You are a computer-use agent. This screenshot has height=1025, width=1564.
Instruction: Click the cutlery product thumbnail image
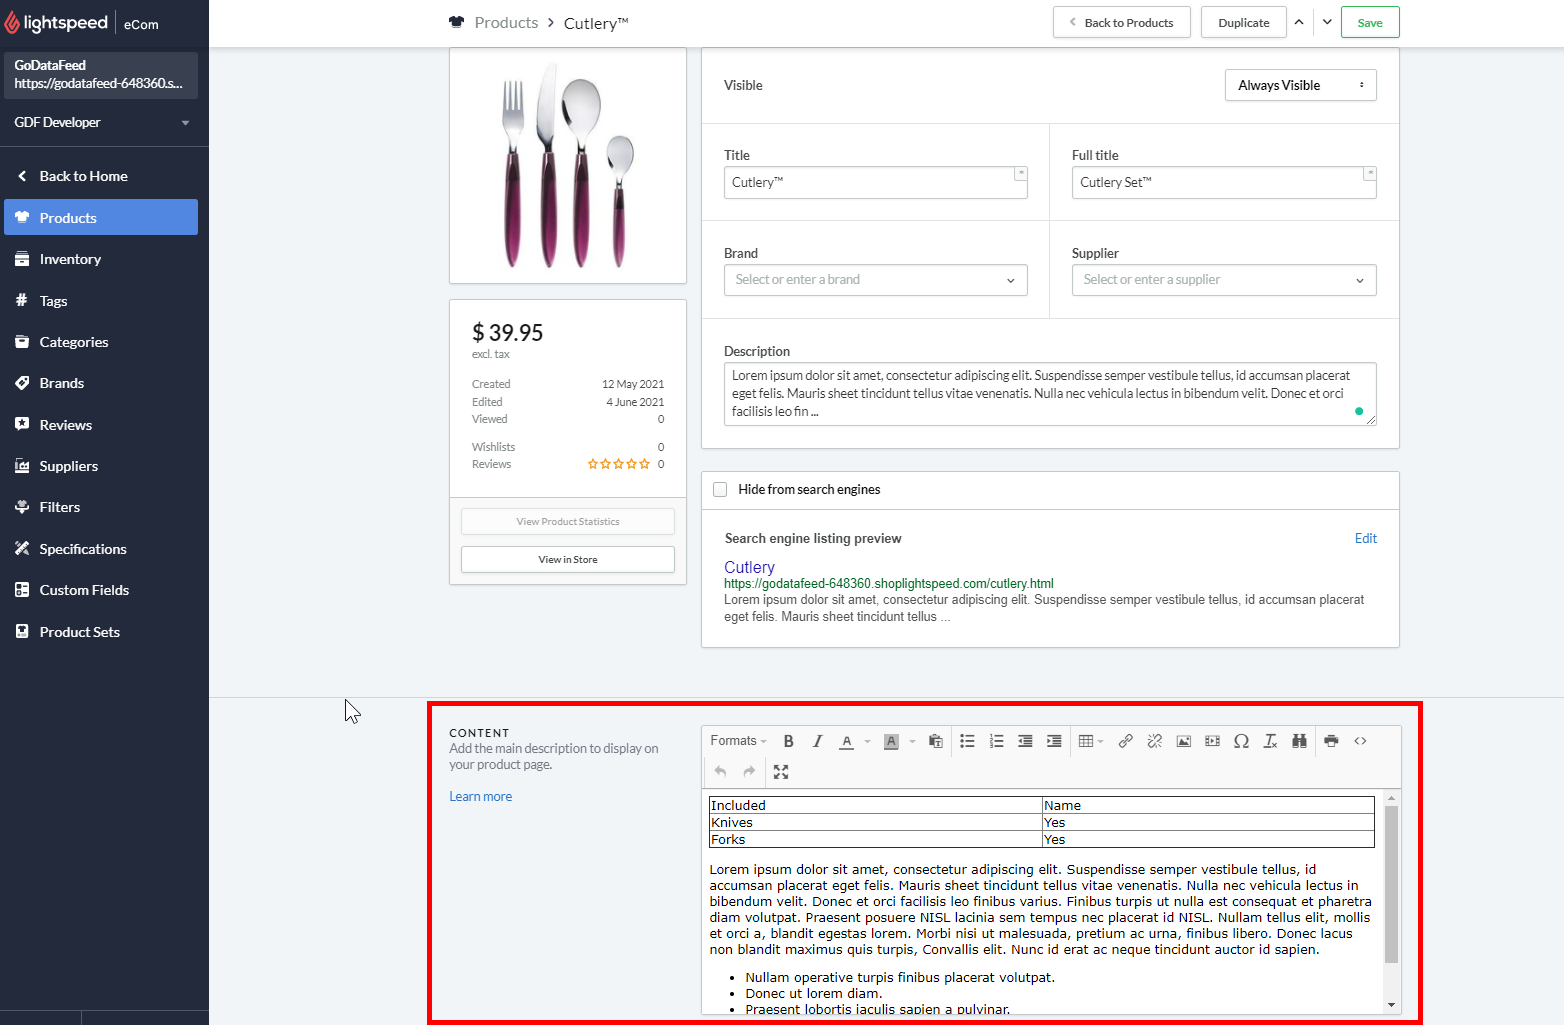(568, 166)
